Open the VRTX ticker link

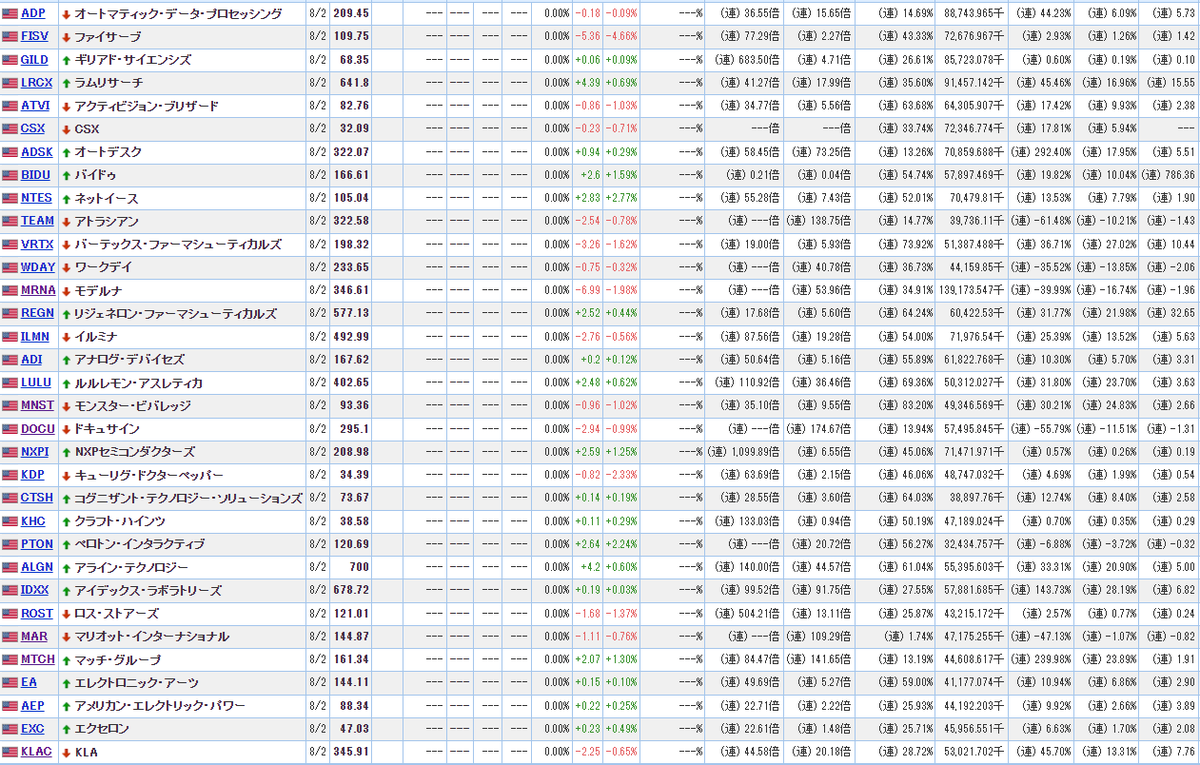[36, 244]
